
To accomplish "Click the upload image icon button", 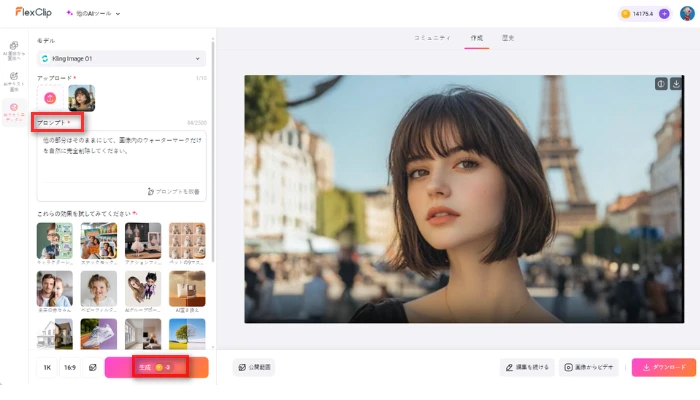I will (x=50, y=97).
